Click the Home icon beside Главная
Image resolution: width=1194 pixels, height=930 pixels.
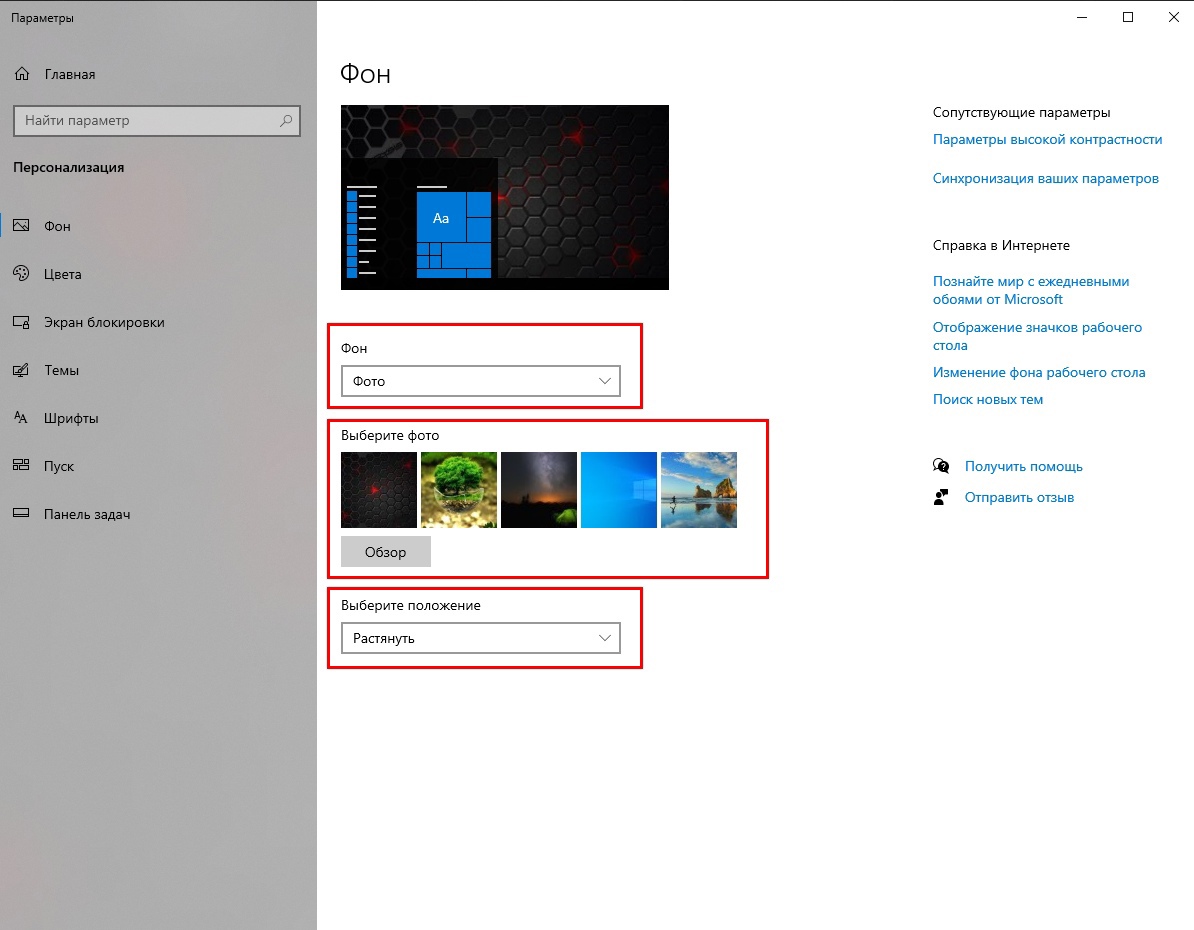(x=22, y=74)
